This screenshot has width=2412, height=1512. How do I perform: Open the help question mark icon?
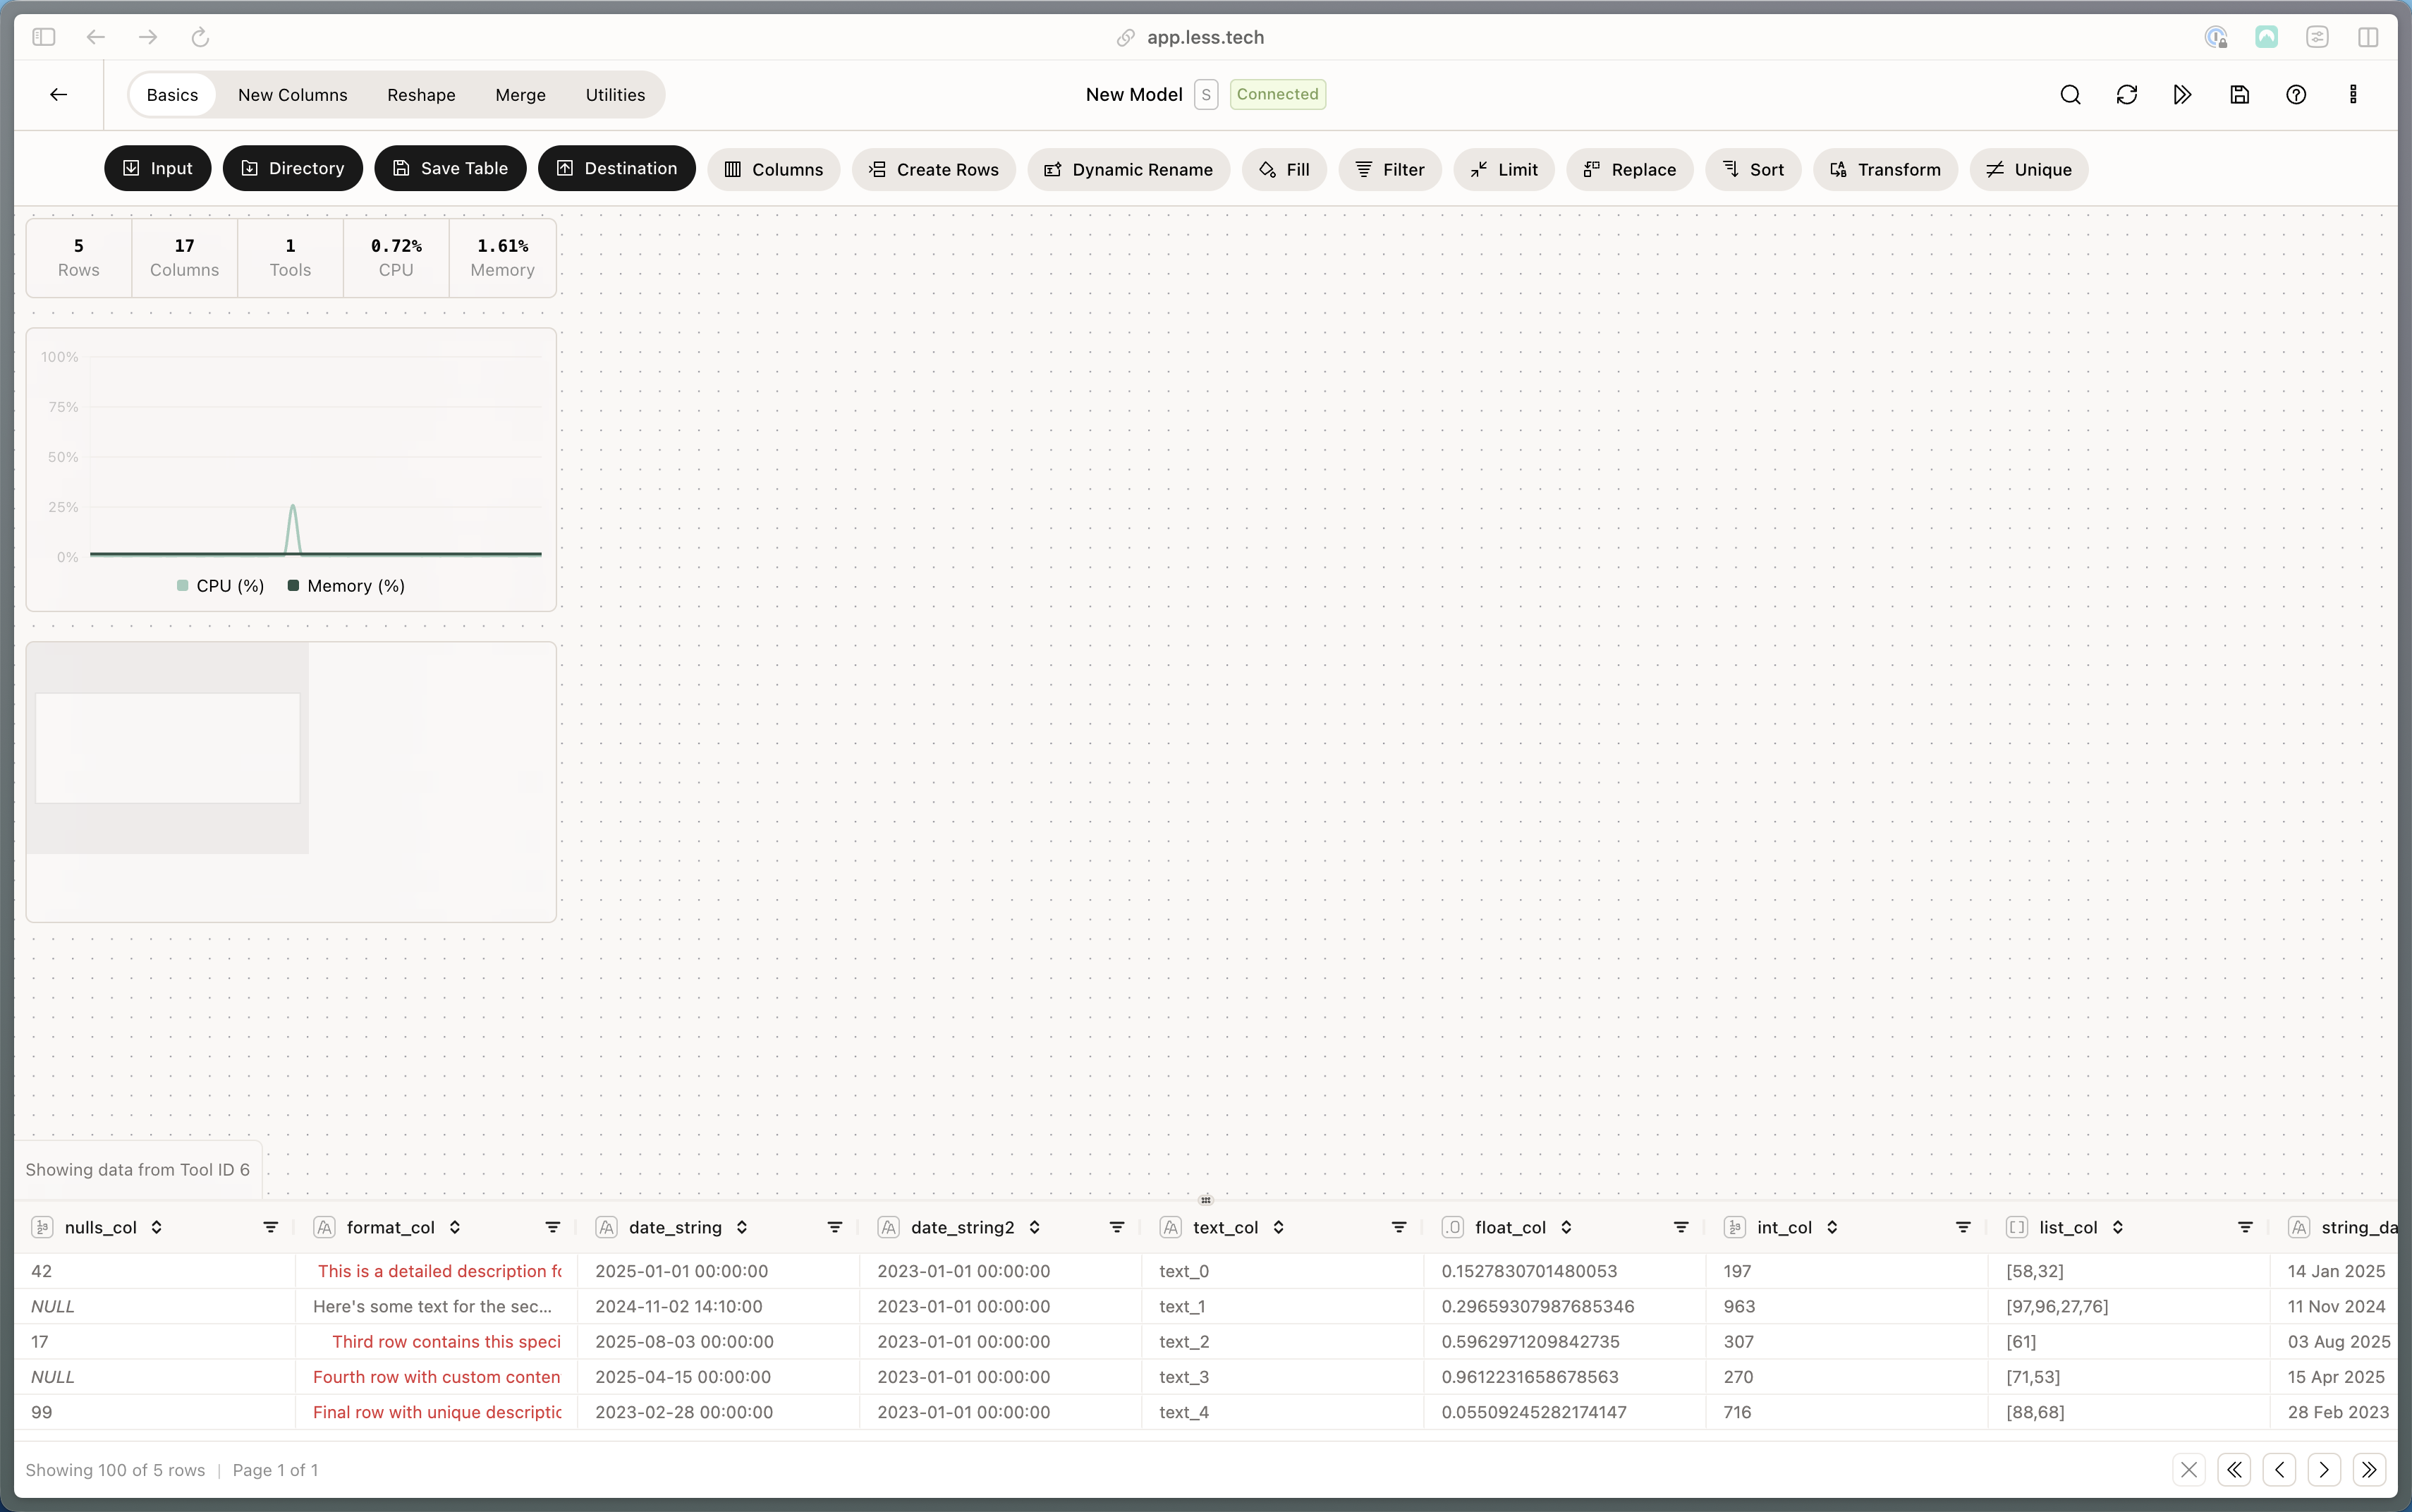click(2296, 95)
